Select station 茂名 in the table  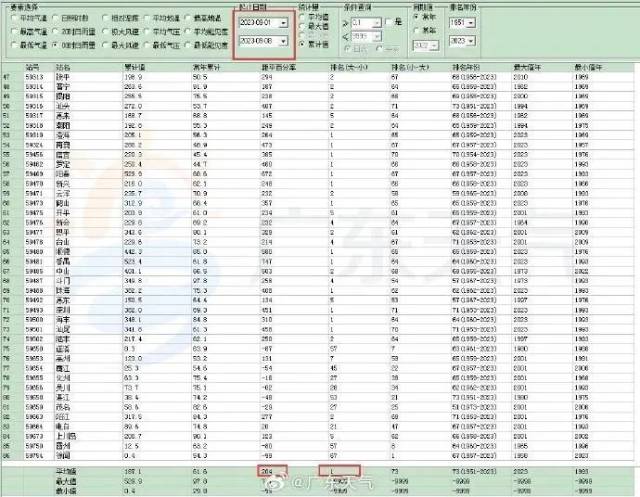coord(63,407)
